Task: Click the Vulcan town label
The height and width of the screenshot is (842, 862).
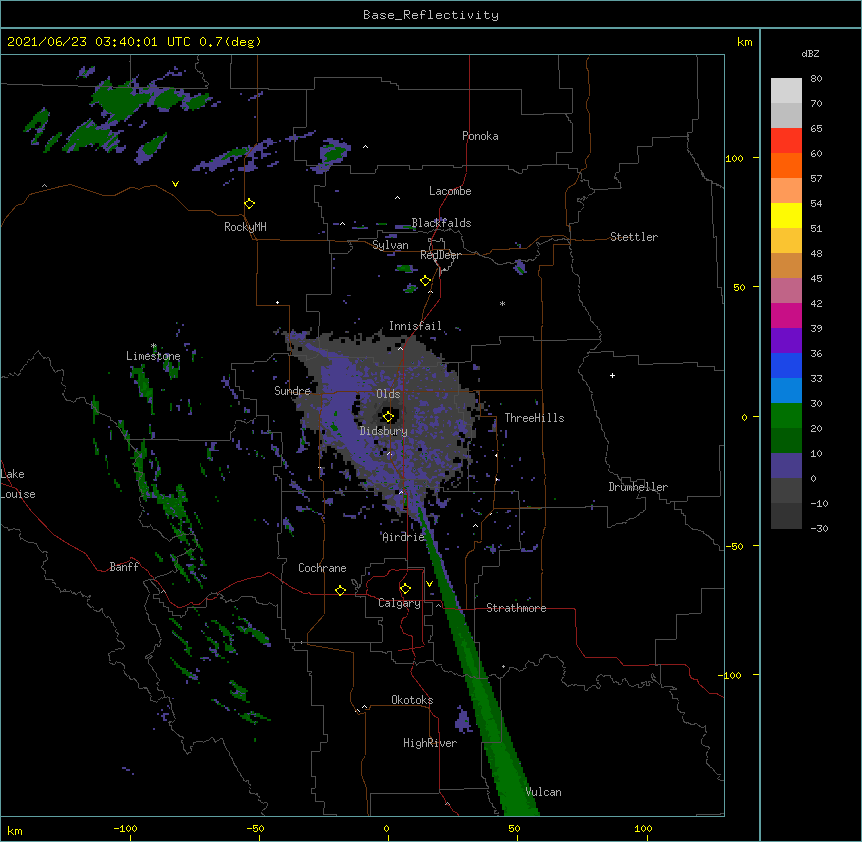Action: (543, 792)
